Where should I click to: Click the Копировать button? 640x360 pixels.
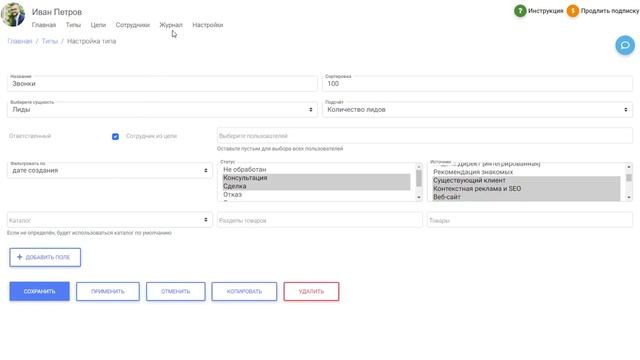tap(244, 291)
